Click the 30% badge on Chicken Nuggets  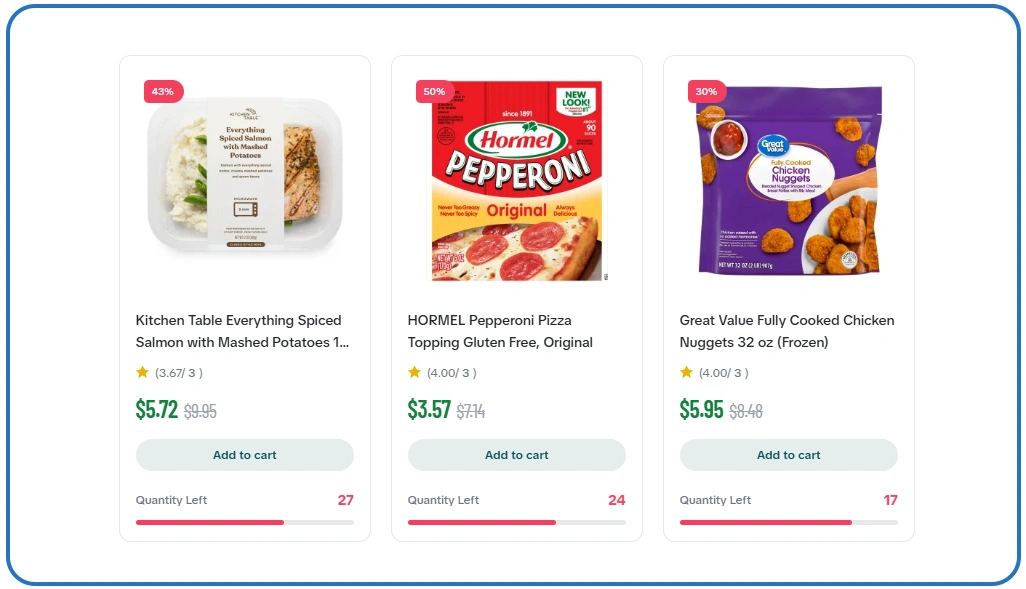(706, 91)
